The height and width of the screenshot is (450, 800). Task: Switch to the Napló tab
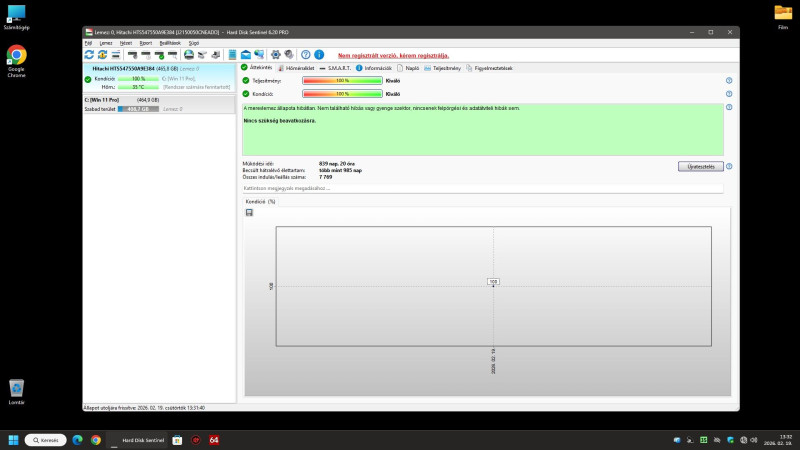(408, 68)
